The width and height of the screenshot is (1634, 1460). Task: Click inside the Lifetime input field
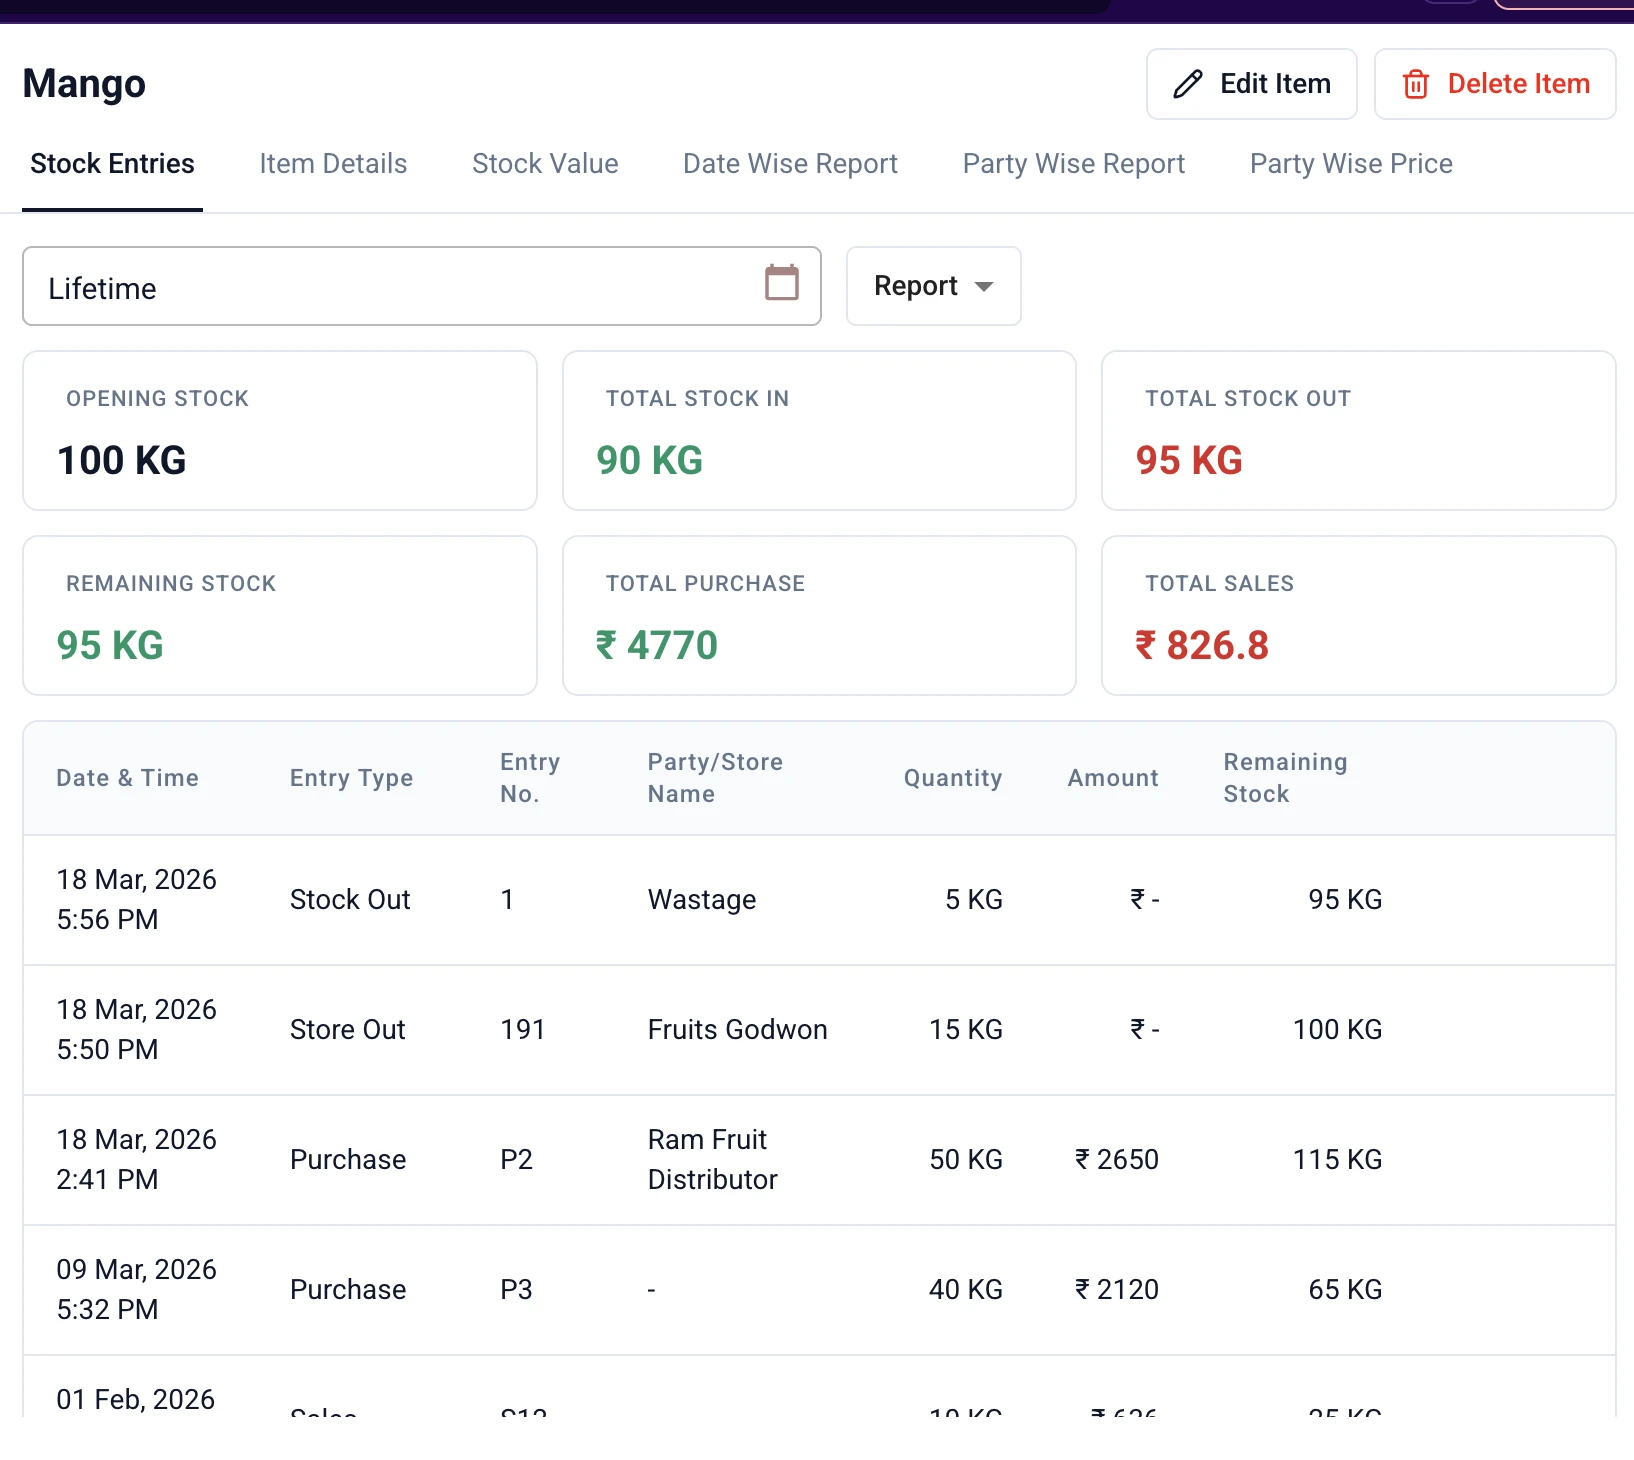click(300, 287)
